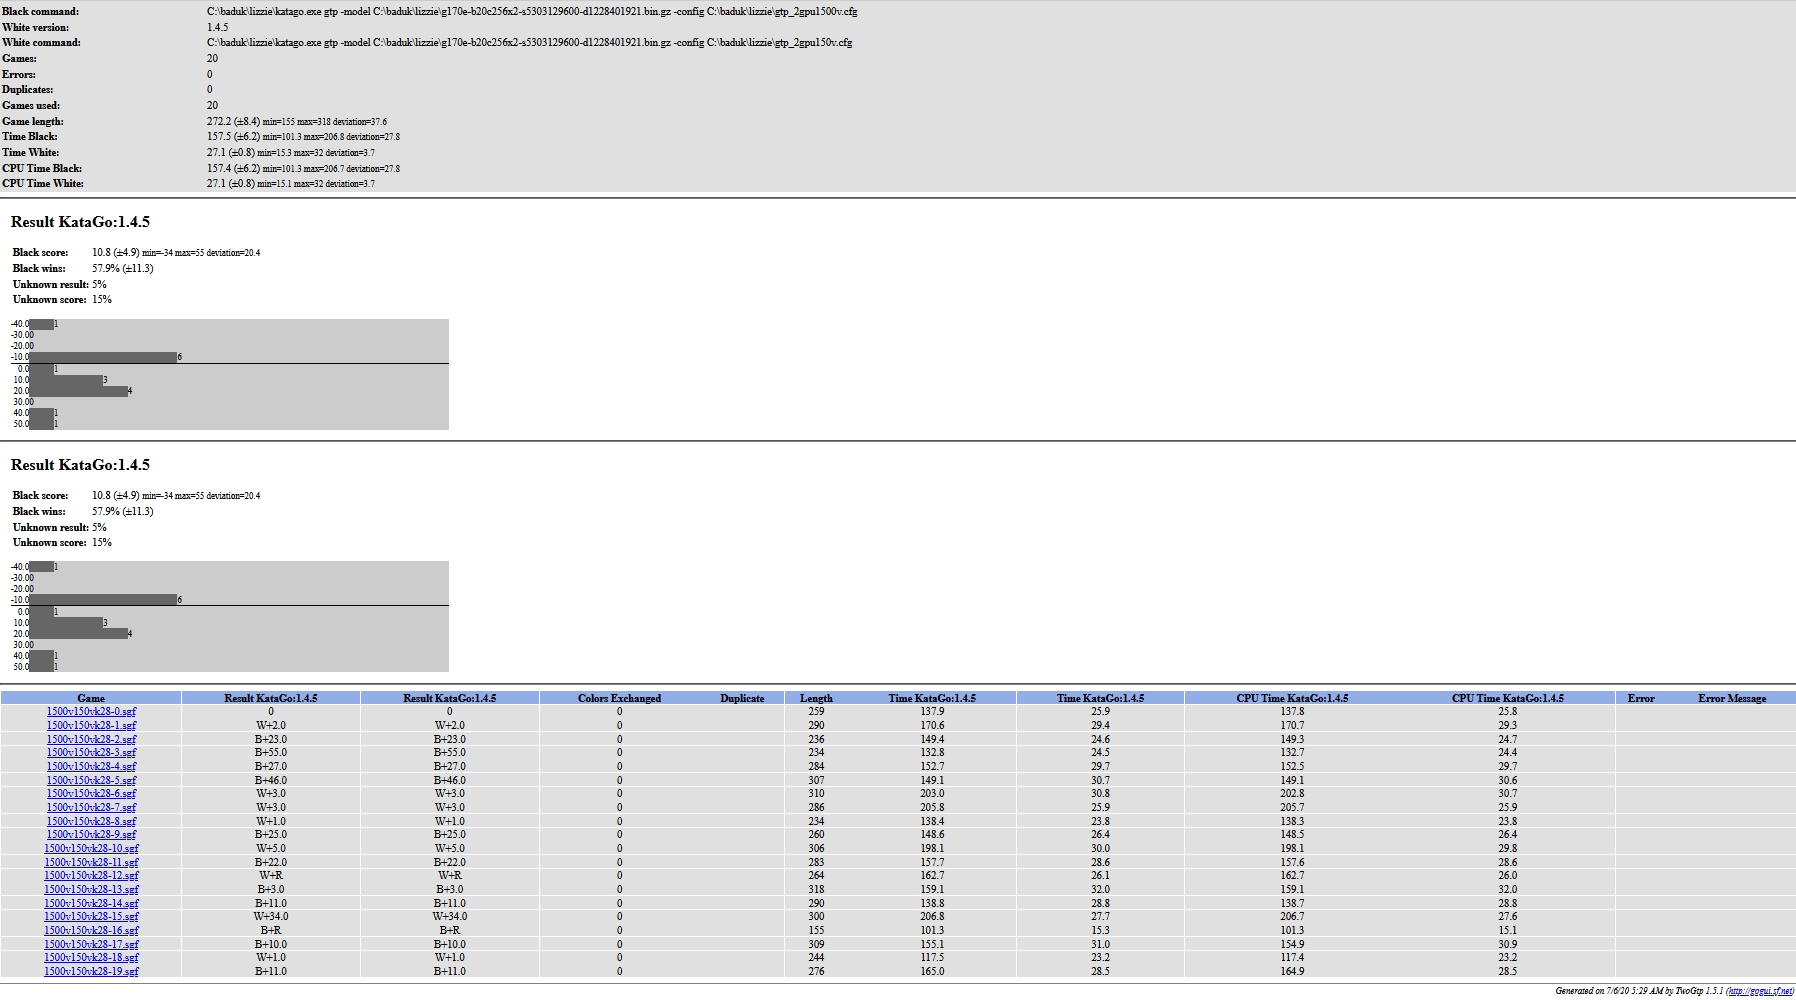Open the 1500v150vk28-5.sgf game link
The width and height of the screenshot is (1796, 1000).
[91, 780]
